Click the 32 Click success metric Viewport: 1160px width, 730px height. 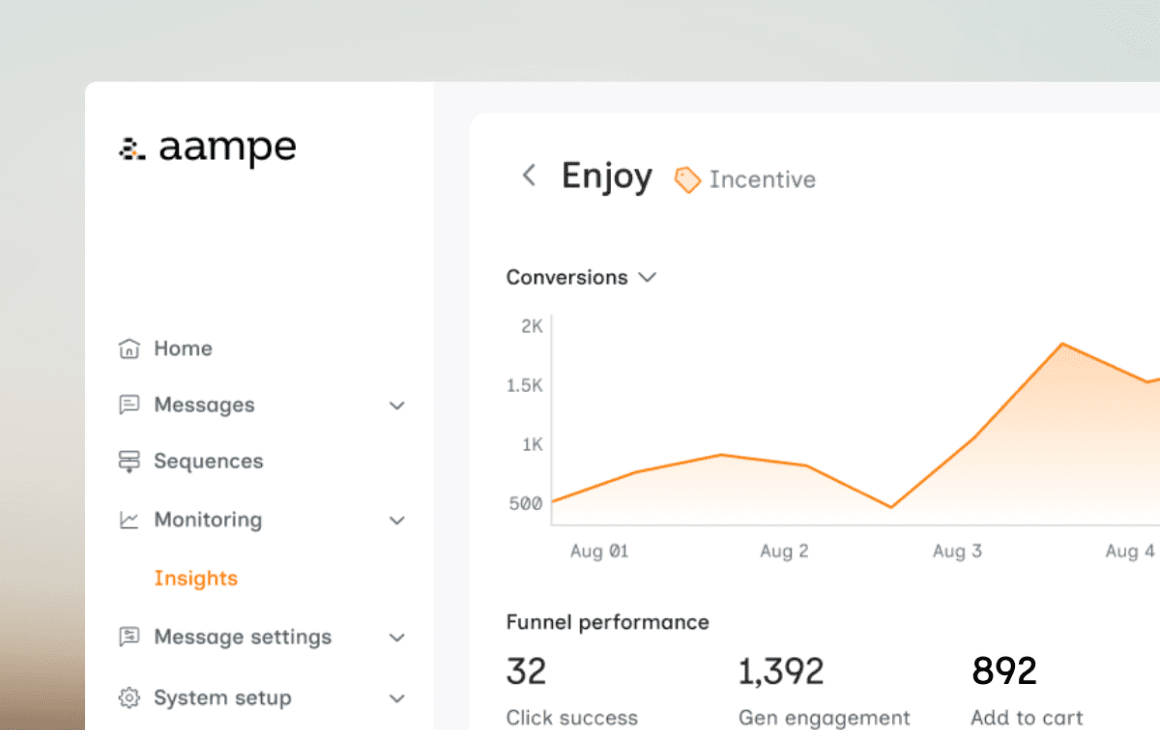coord(526,671)
